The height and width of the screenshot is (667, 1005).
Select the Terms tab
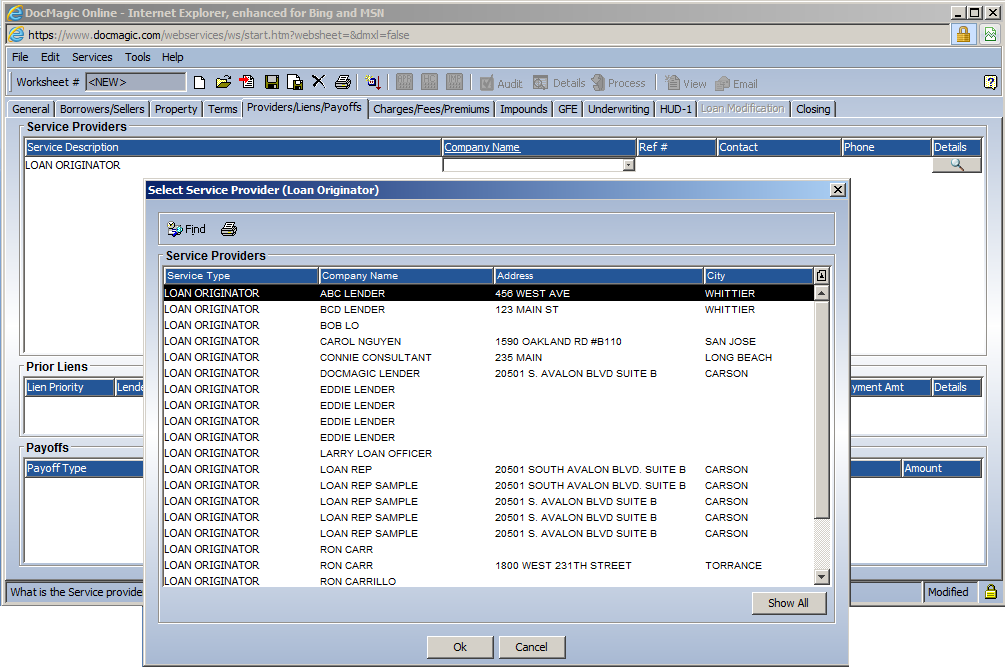[x=222, y=109]
